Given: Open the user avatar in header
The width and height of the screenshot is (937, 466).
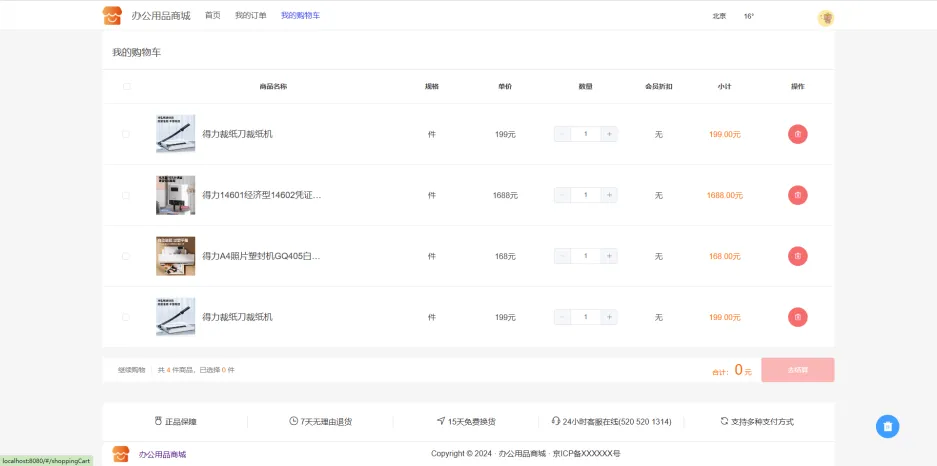Looking at the screenshot, I should click(826, 18).
